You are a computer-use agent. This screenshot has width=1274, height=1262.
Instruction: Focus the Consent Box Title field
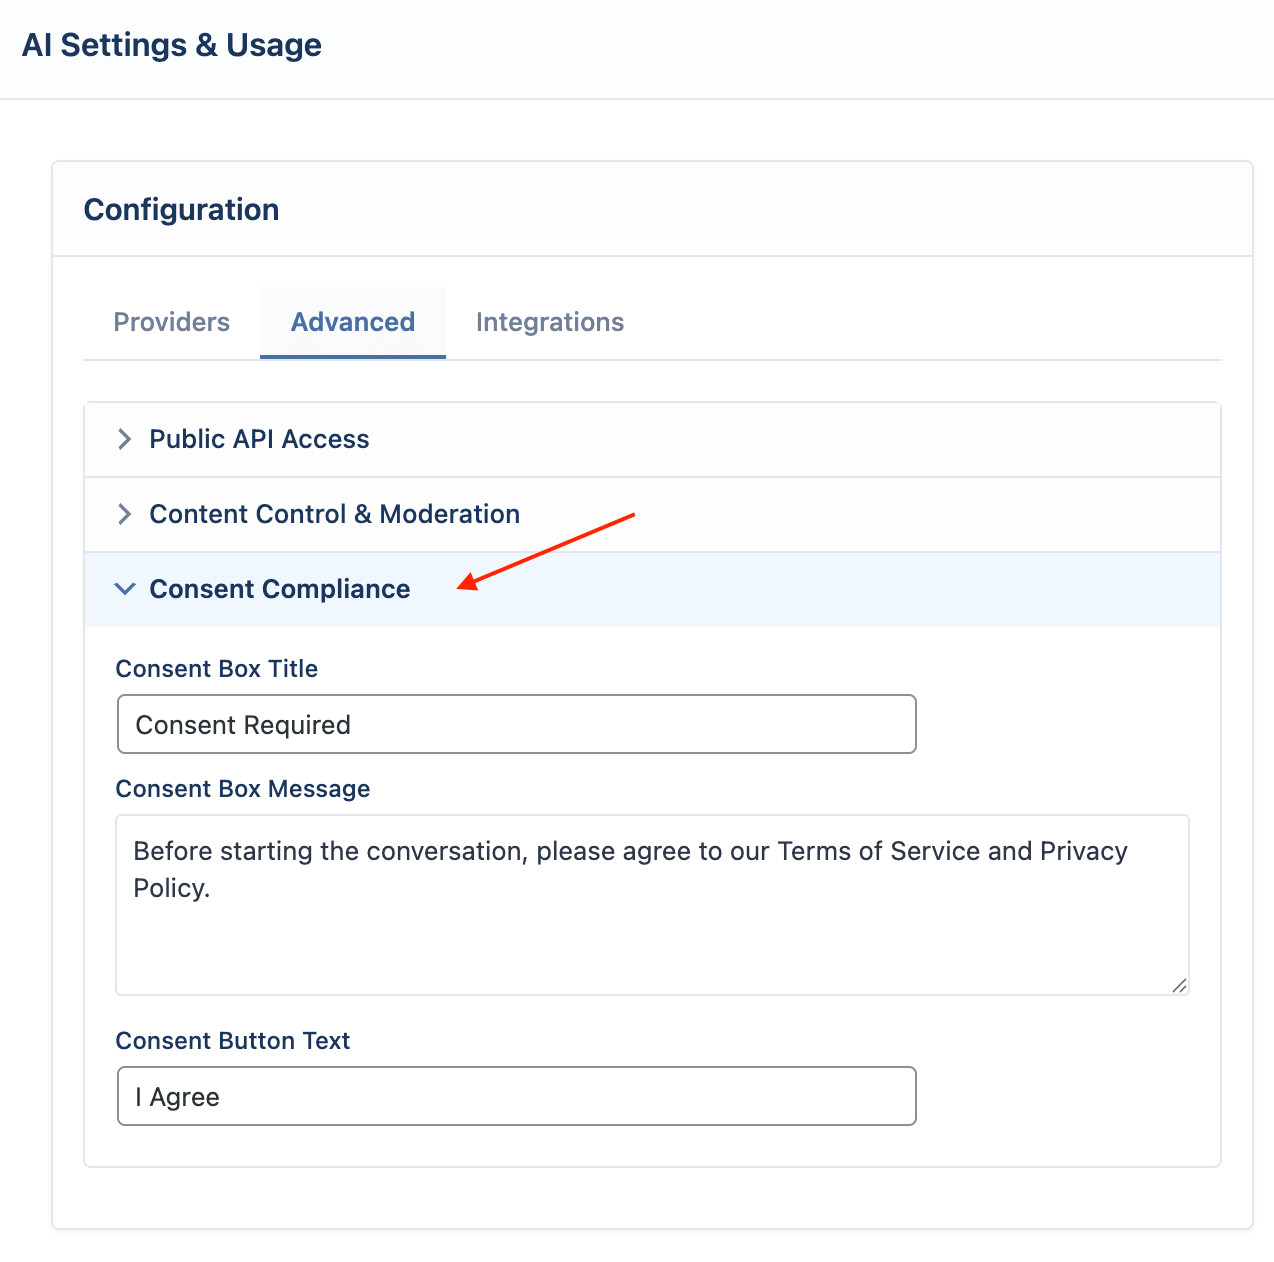517,724
